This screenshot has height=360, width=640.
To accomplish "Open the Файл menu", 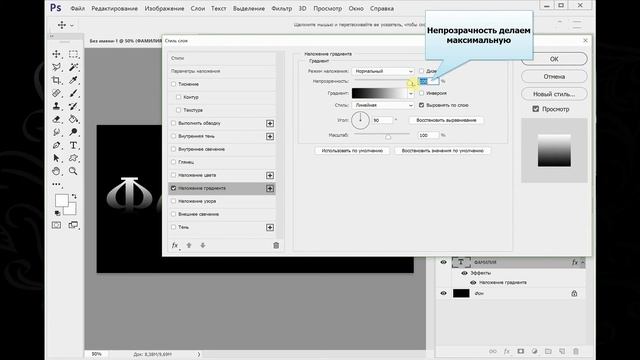I will (x=78, y=8).
